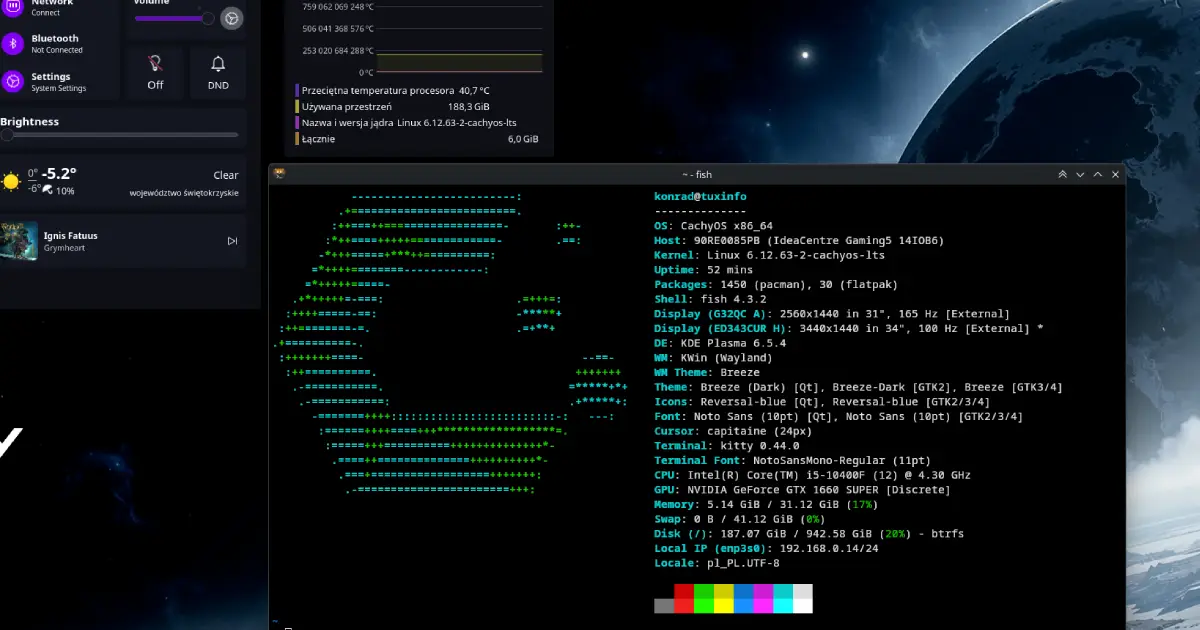Click the "Łącznie" legend entry

pos(319,139)
